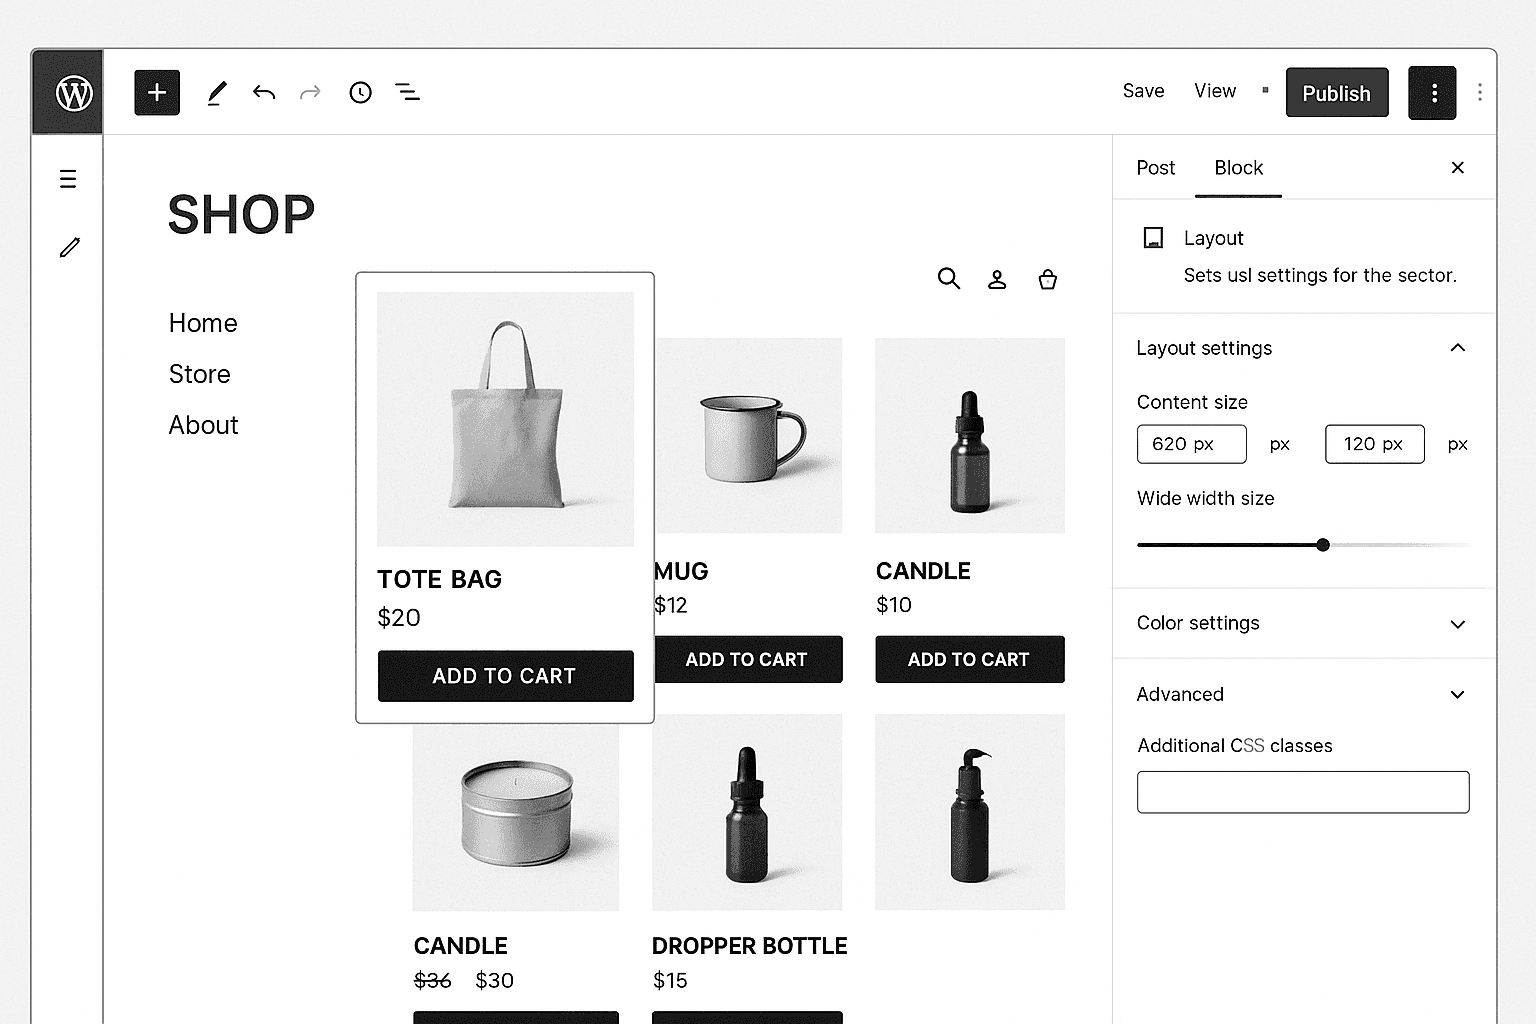Open the revision history clock icon

[360, 93]
